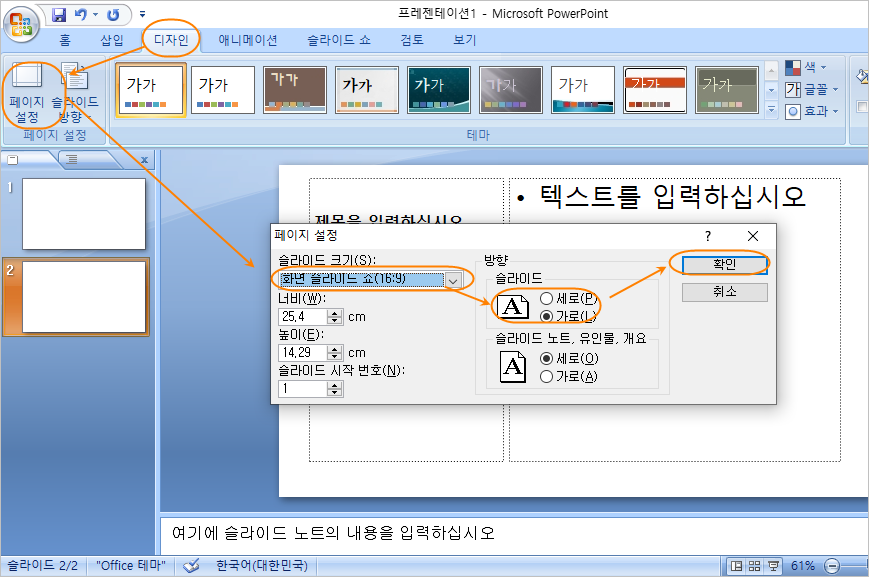Open the 슬라이드 쇼 ribbon tab
This screenshot has width=869, height=577.
click(339, 40)
